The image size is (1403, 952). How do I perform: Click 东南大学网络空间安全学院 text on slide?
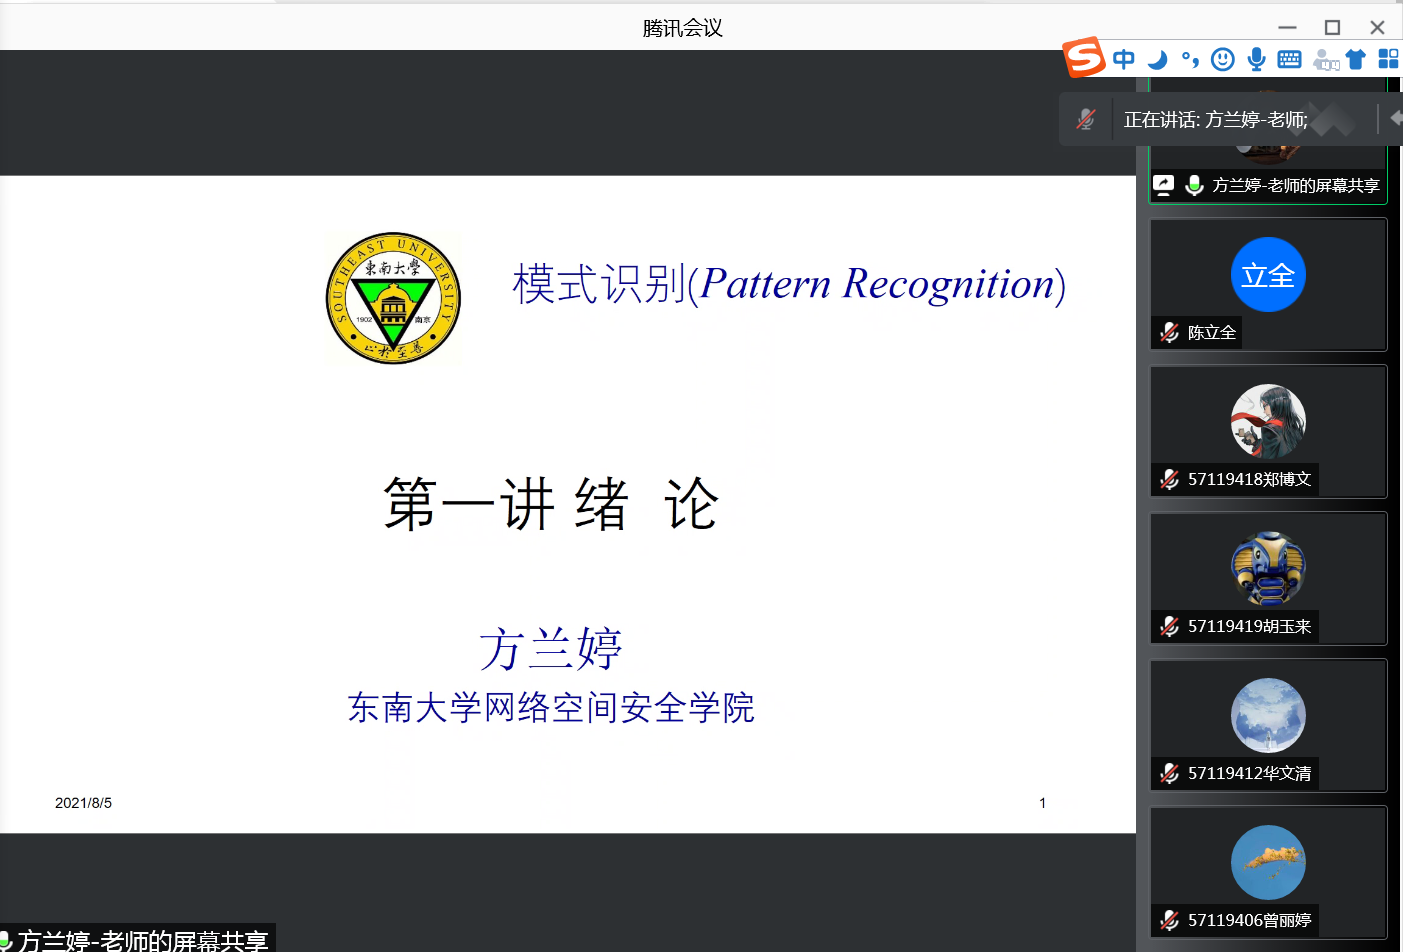point(551,707)
